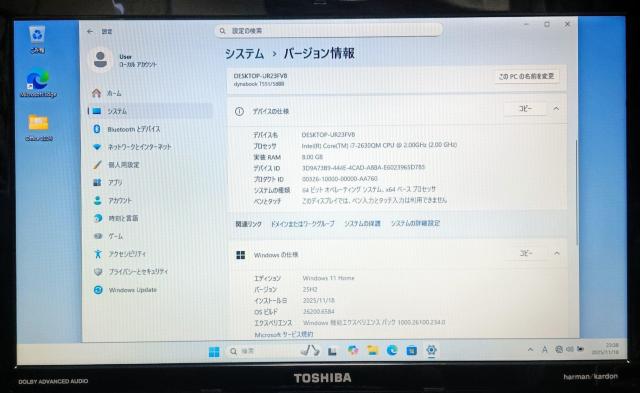The width and height of the screenshot is (640, 393).
Task: Select システム in the sidebar
Action: [x=149, y=111]
